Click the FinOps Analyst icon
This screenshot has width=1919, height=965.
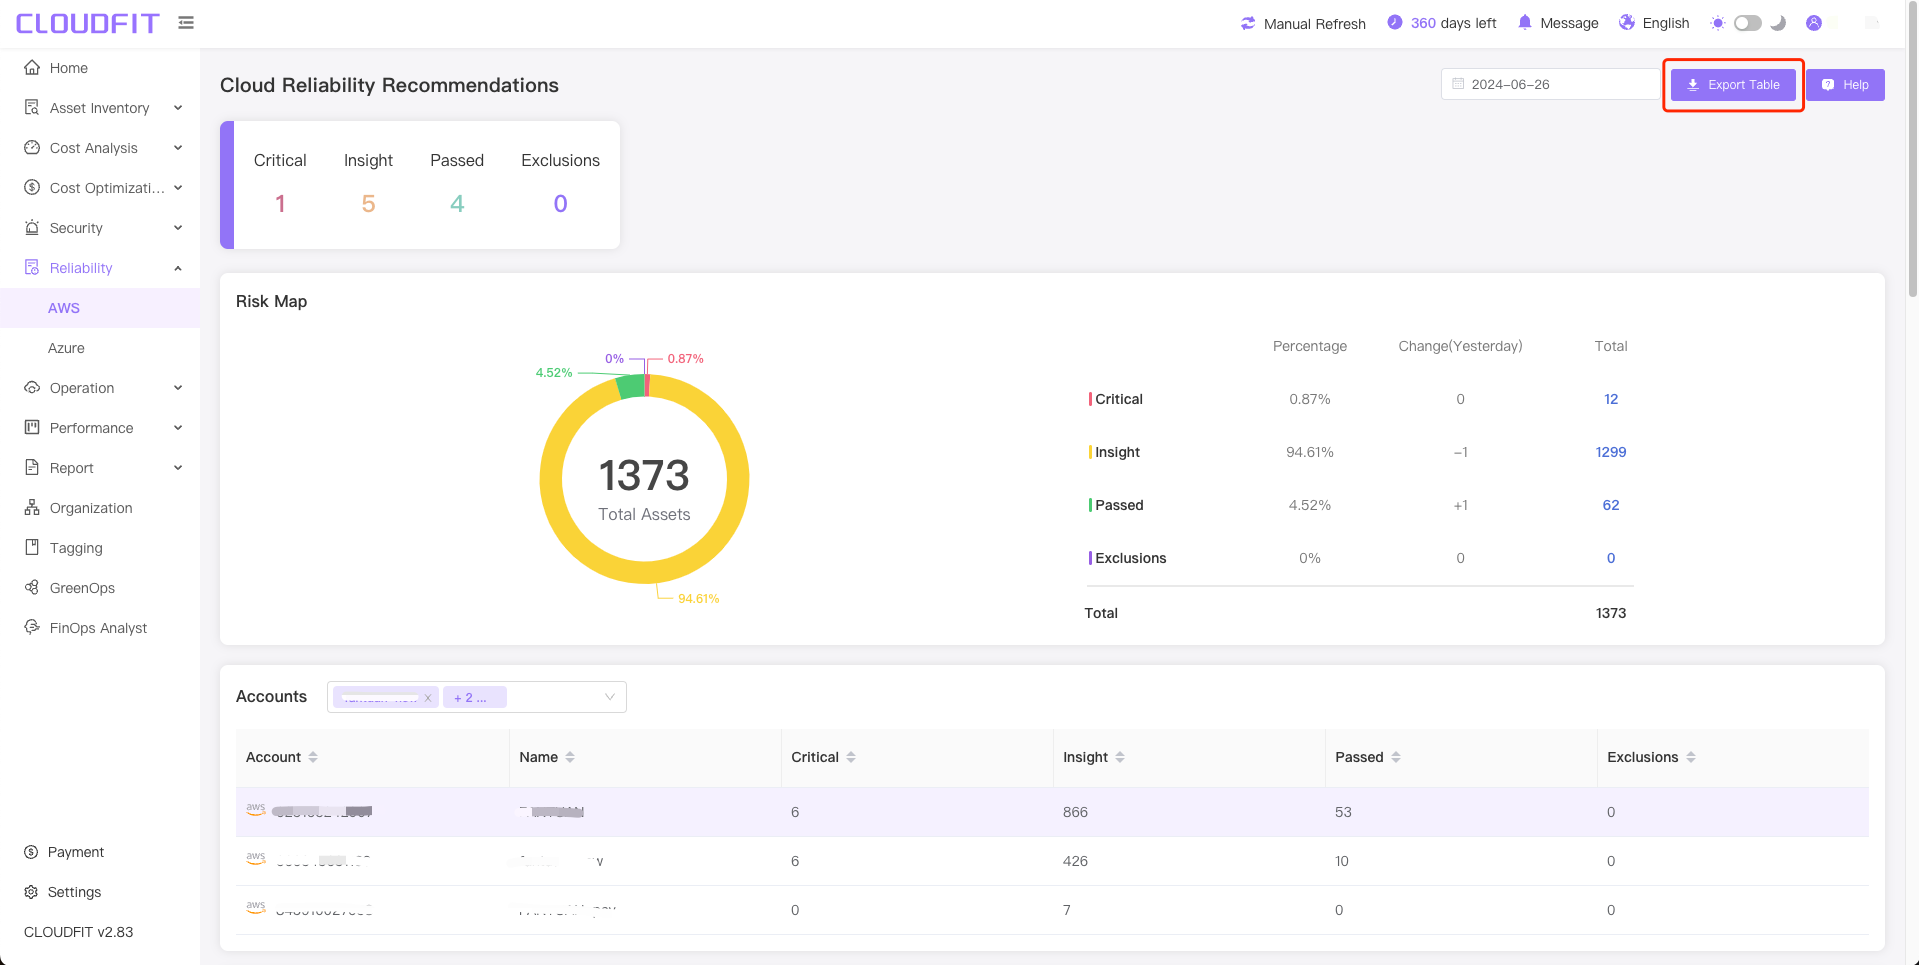(32, 627)
